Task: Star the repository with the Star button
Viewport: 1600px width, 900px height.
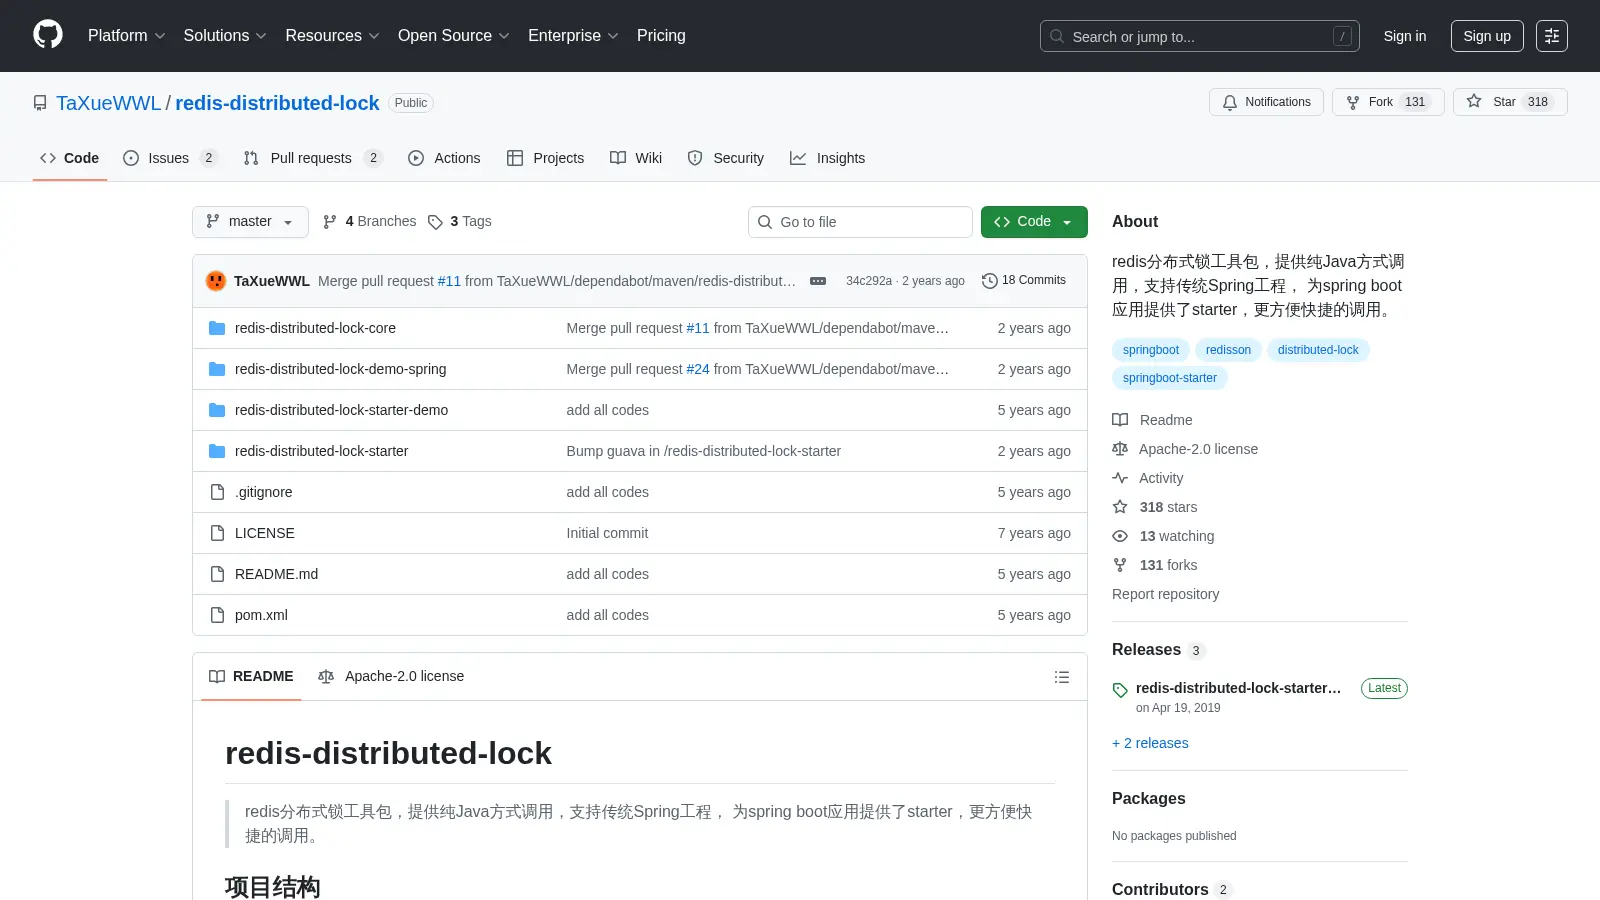Action: tap(1510, 102)
